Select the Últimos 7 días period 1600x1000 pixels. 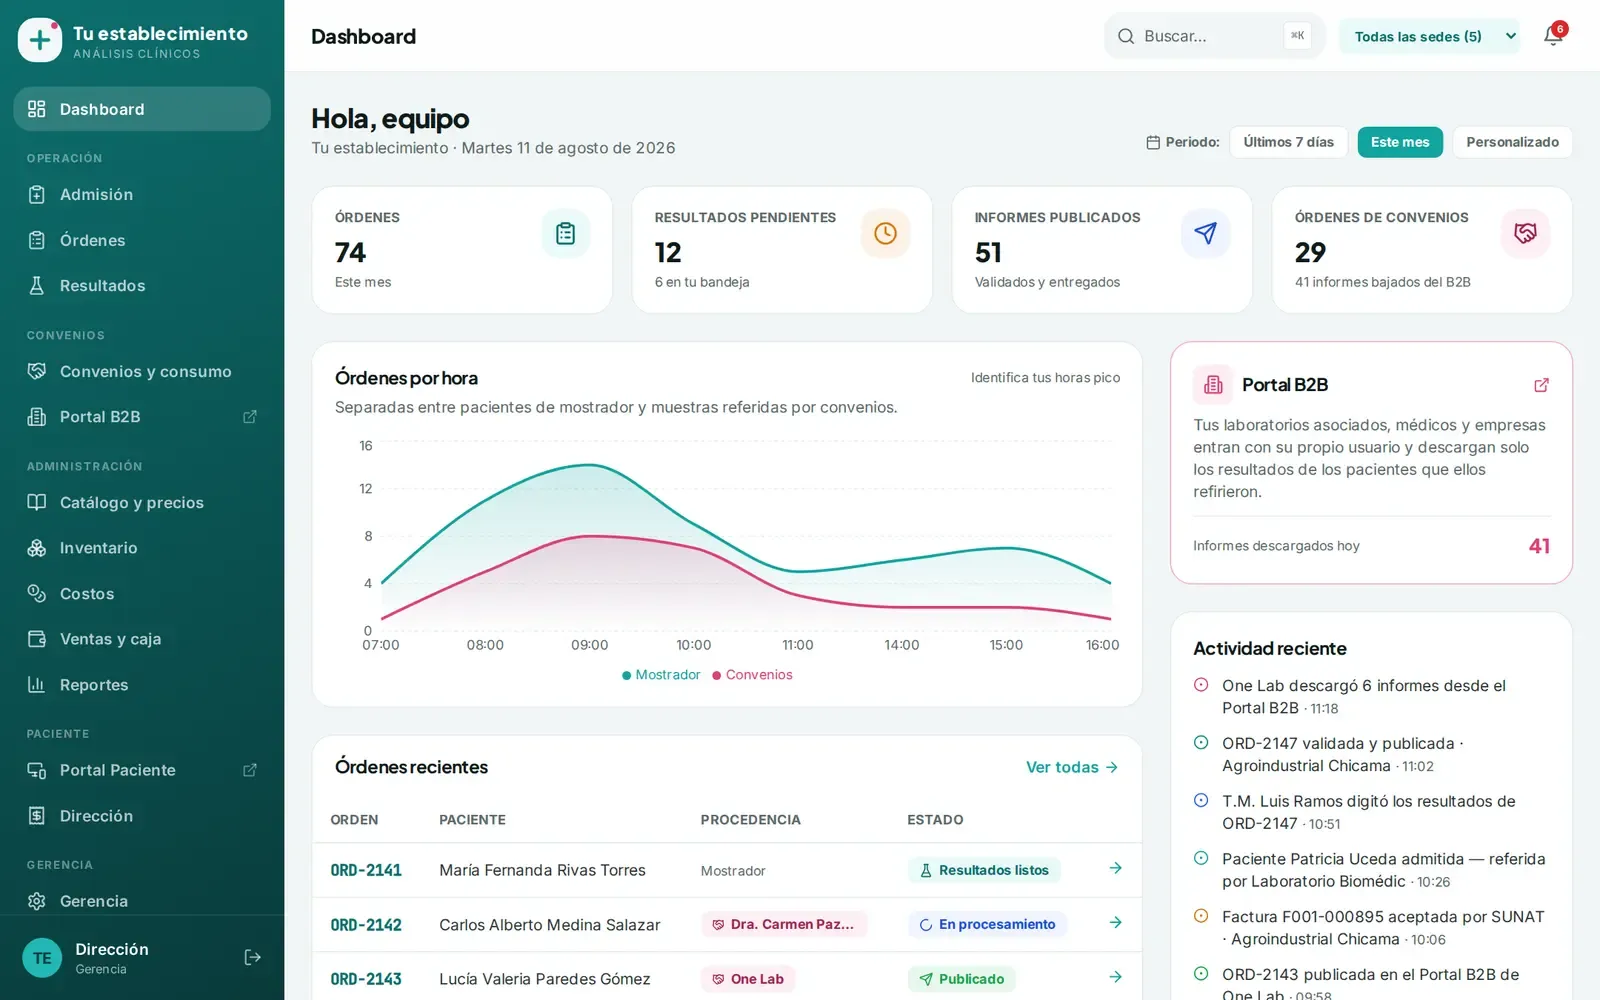click(x=1288, y=142)
